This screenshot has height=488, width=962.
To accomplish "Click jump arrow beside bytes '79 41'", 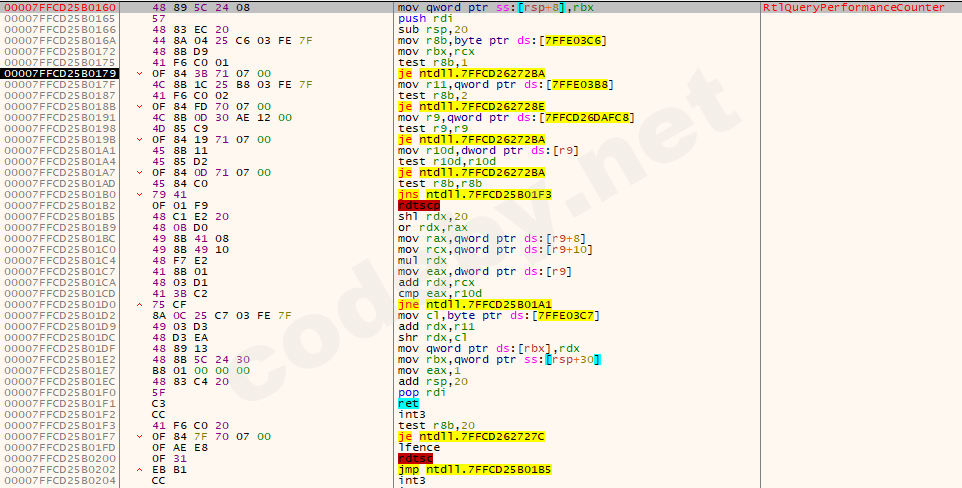I will pyautogui.click(x=140, y=195).
